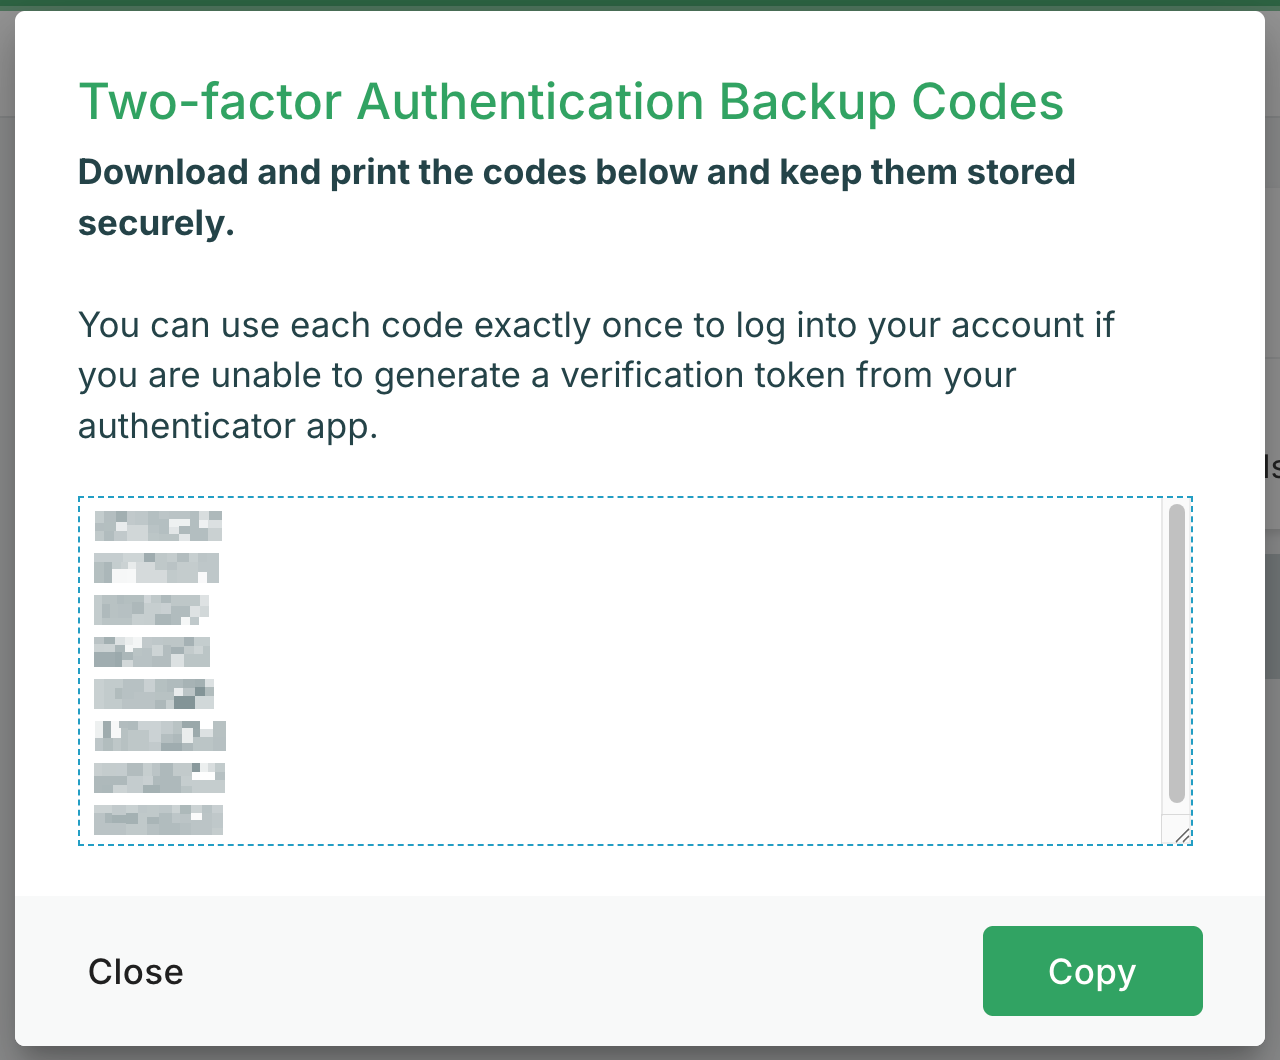Click the bold 'Download and print the codes' text
This screenshot has width=1280, height=1060.
pyautogui.click(x=577, y=197)
